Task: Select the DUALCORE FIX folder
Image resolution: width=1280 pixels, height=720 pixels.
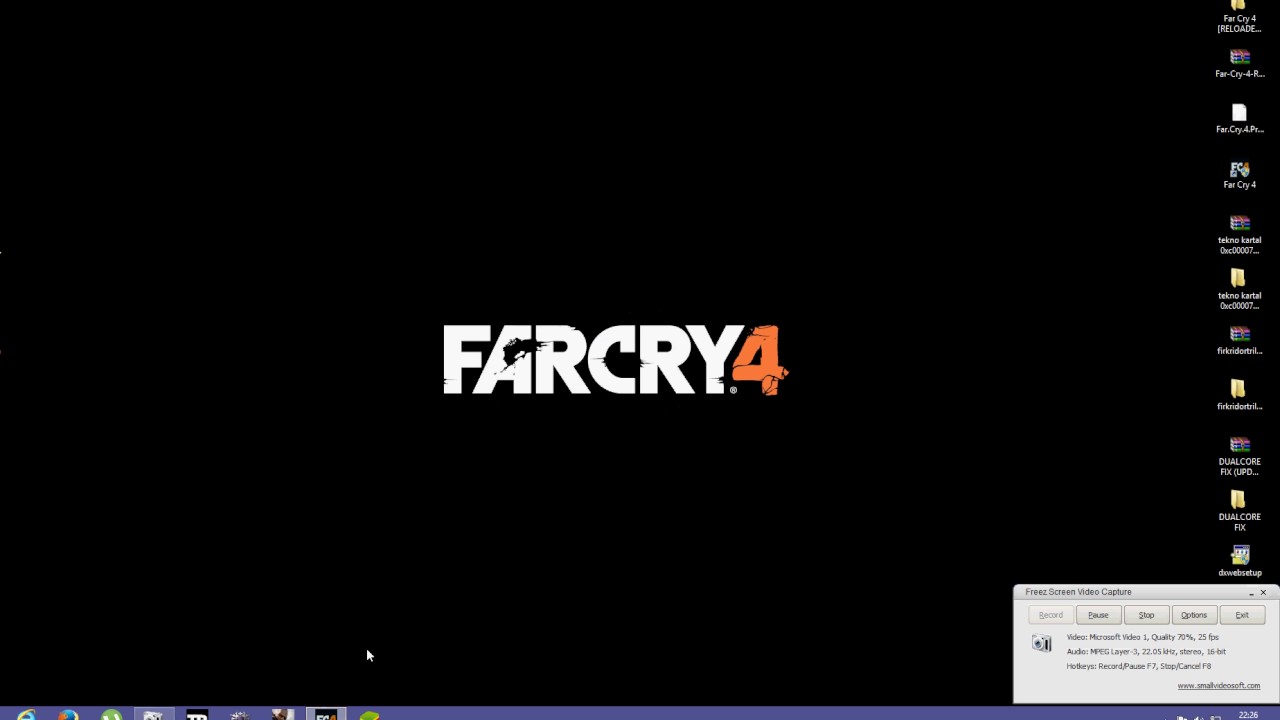Action: [x=1239, y=511]
